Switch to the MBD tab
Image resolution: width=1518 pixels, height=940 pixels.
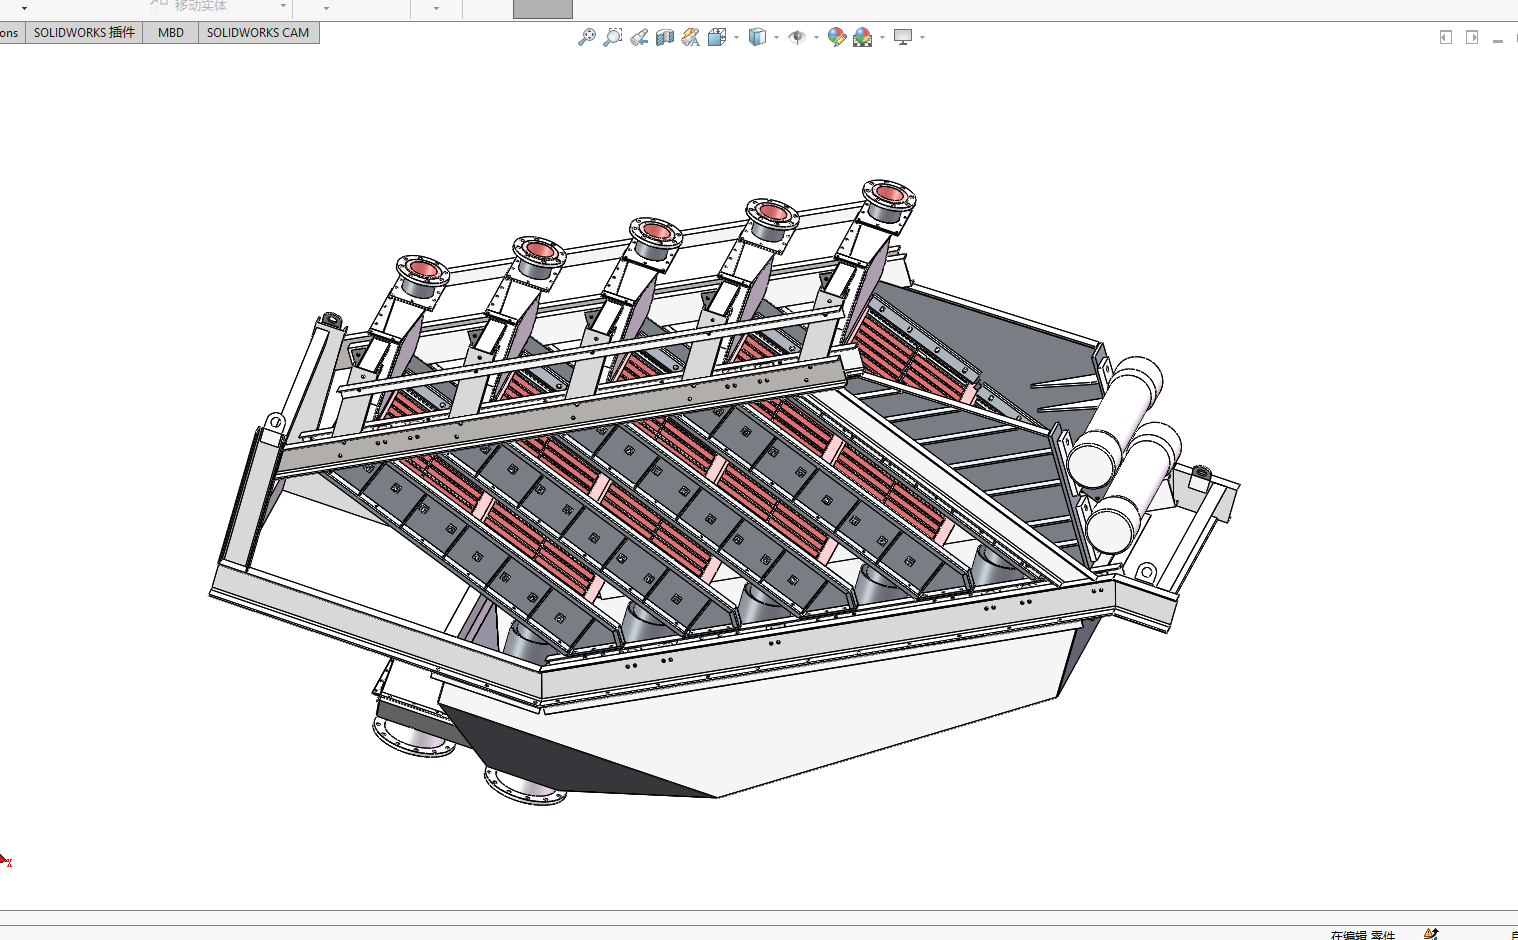click(x=171, y=33)
